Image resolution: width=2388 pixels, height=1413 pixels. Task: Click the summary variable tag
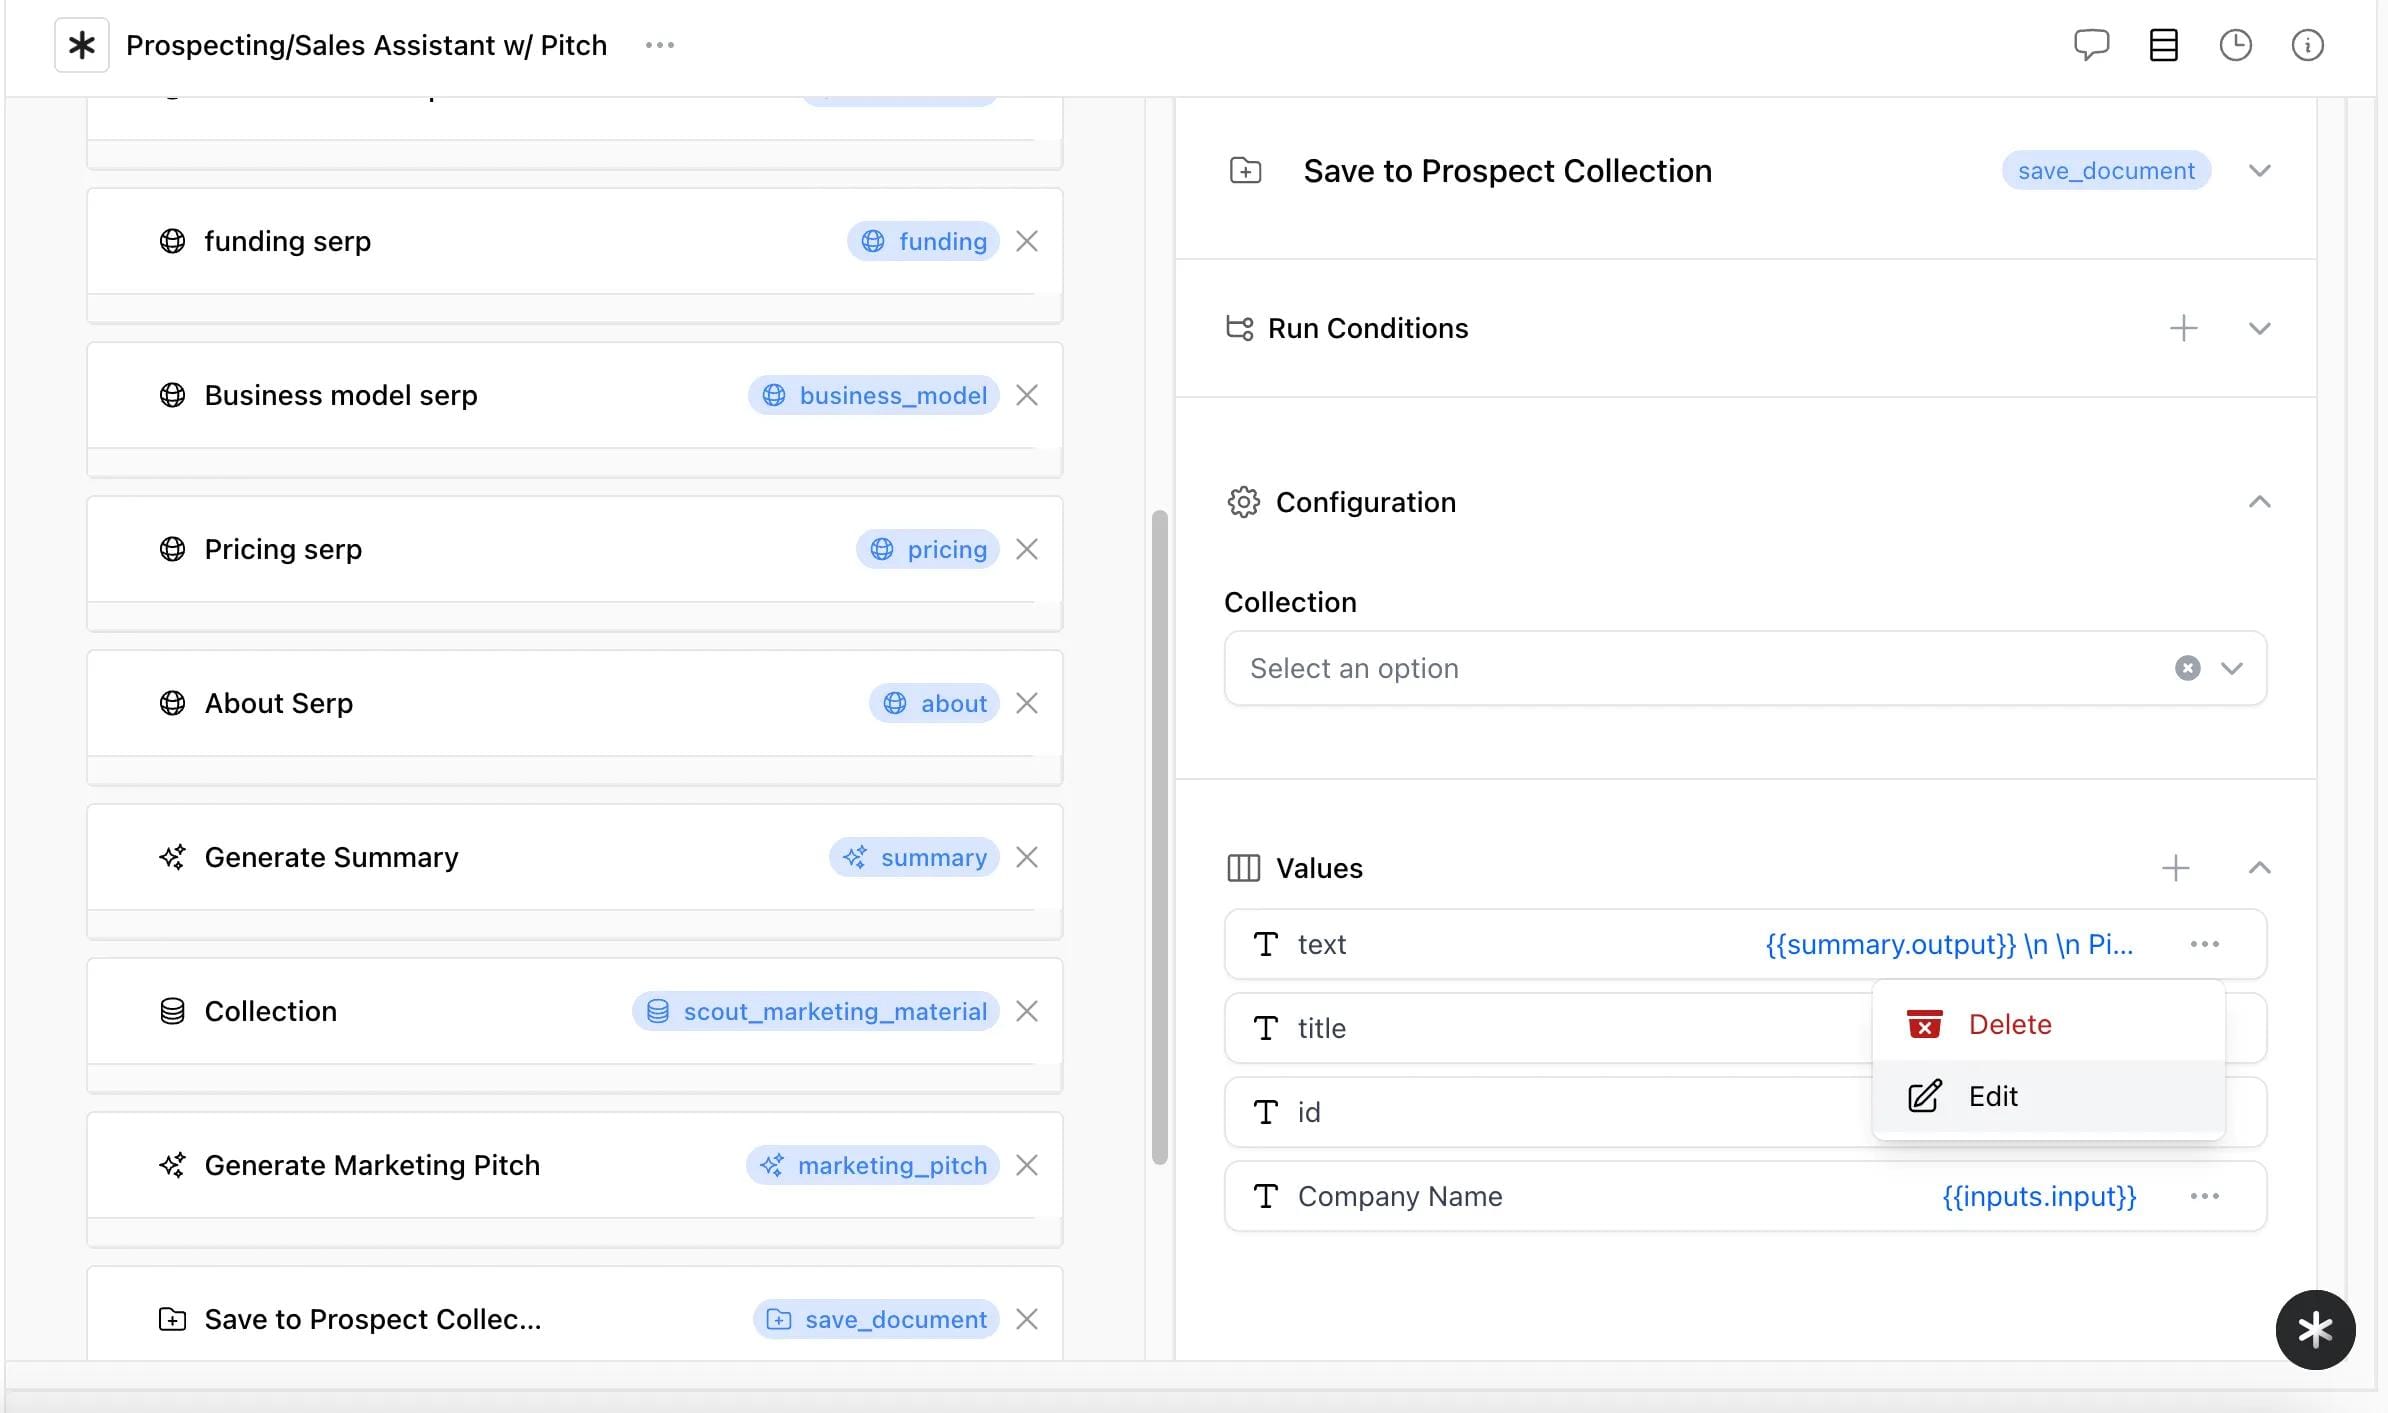[914, 857]
